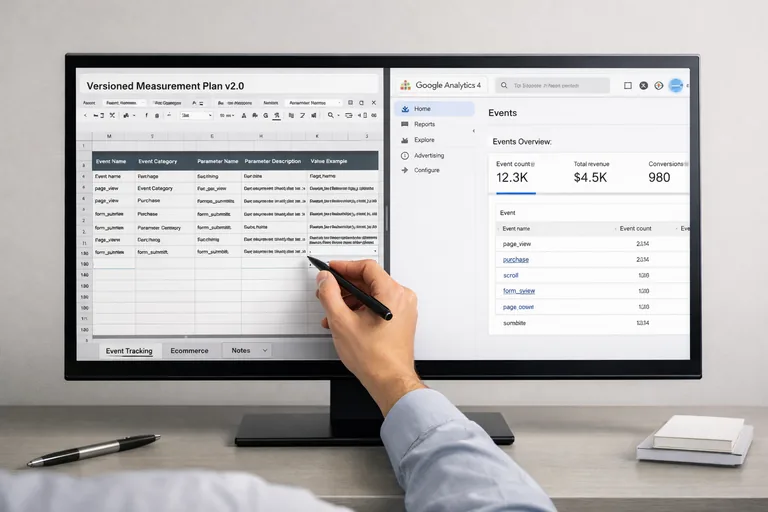The image size is (768, 512).
Task: Collapse the Analytics sidebar with the chevron
Action: pyautogui.click(x=474, y=131)
